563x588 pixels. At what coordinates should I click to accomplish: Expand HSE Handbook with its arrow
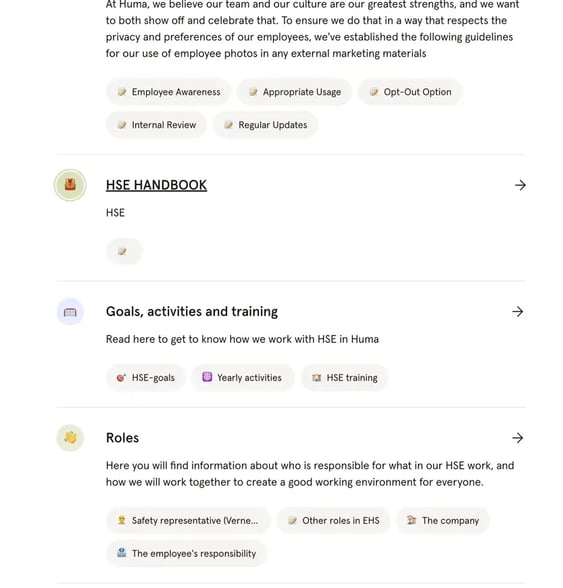click(520, 185)
